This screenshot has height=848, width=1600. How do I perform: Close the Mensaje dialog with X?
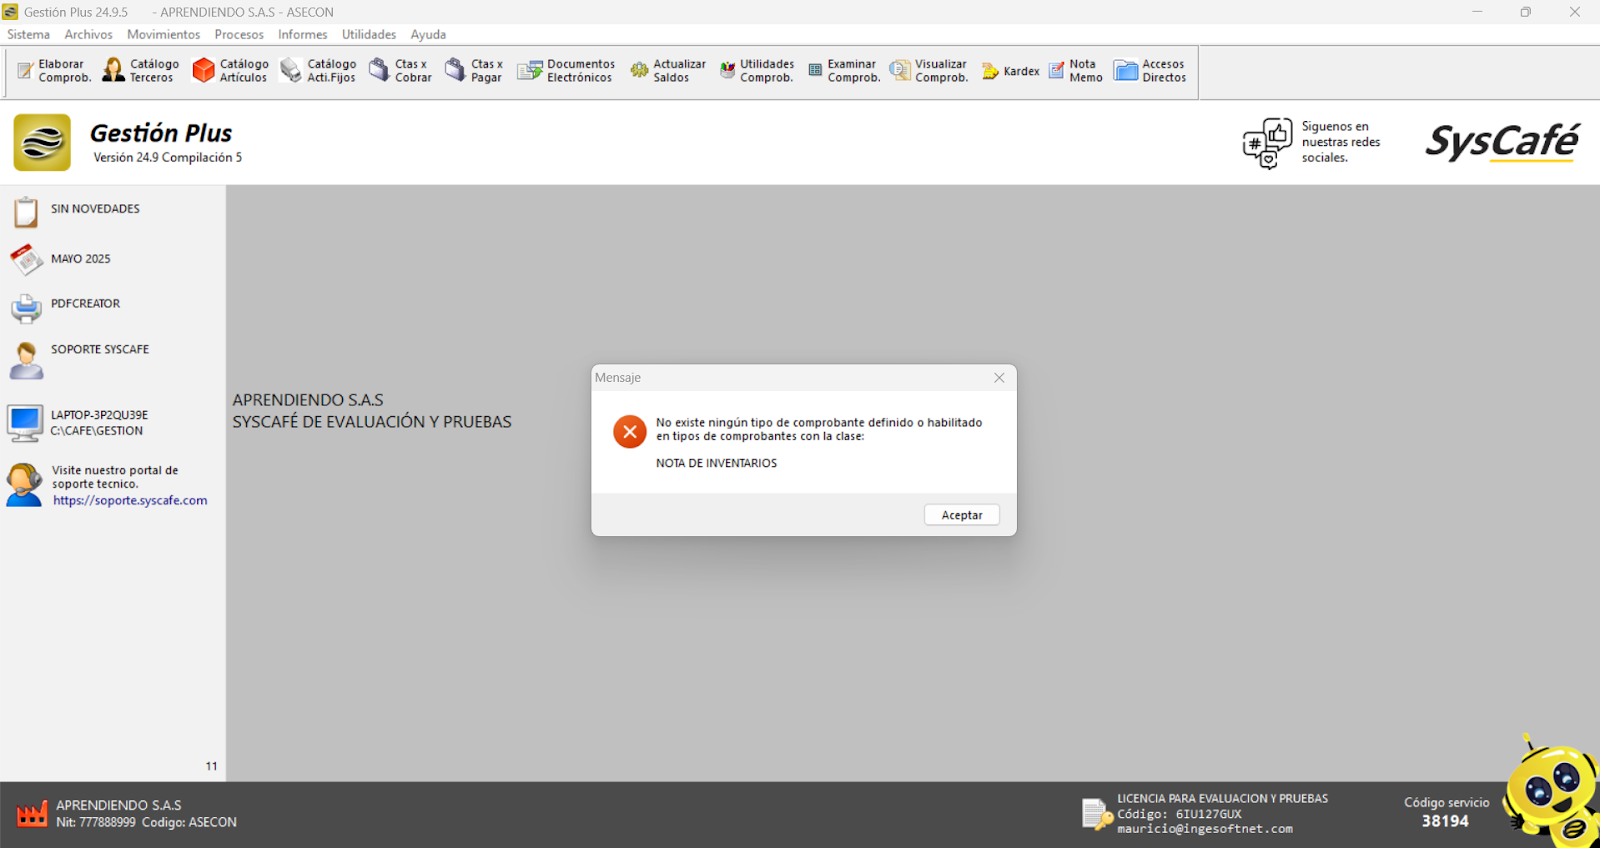[999, 378]
